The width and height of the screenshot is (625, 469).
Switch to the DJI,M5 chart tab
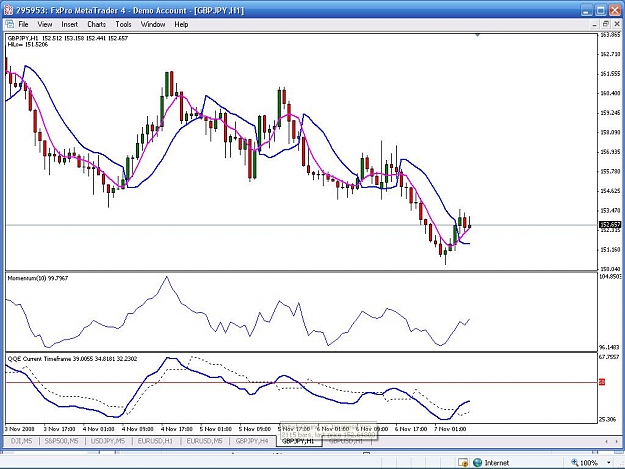[x=21, y=441]
